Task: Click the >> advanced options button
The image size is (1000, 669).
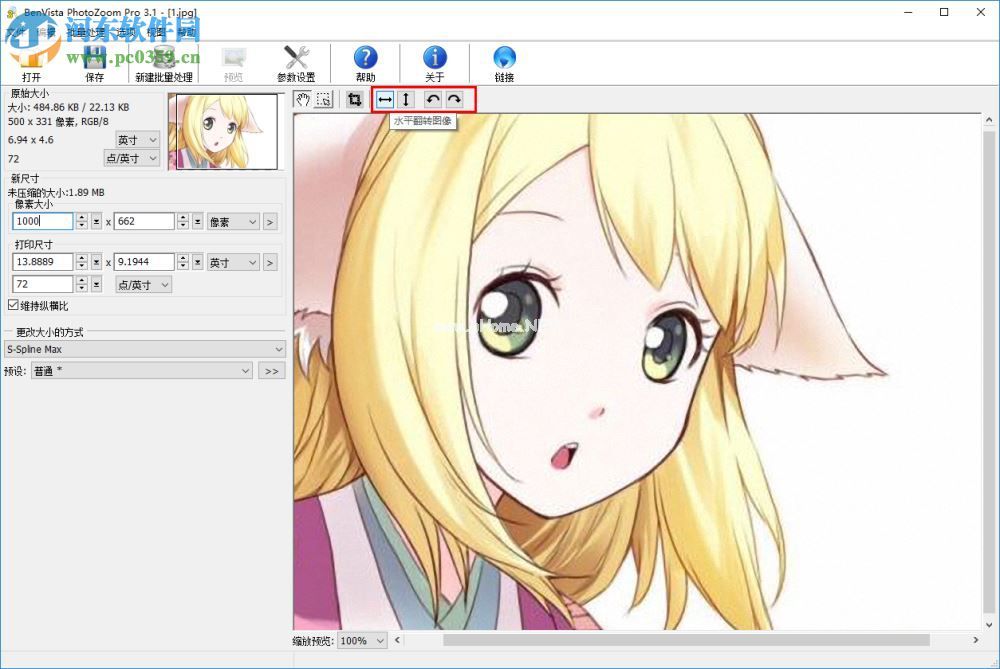Action: click(270, 370)
